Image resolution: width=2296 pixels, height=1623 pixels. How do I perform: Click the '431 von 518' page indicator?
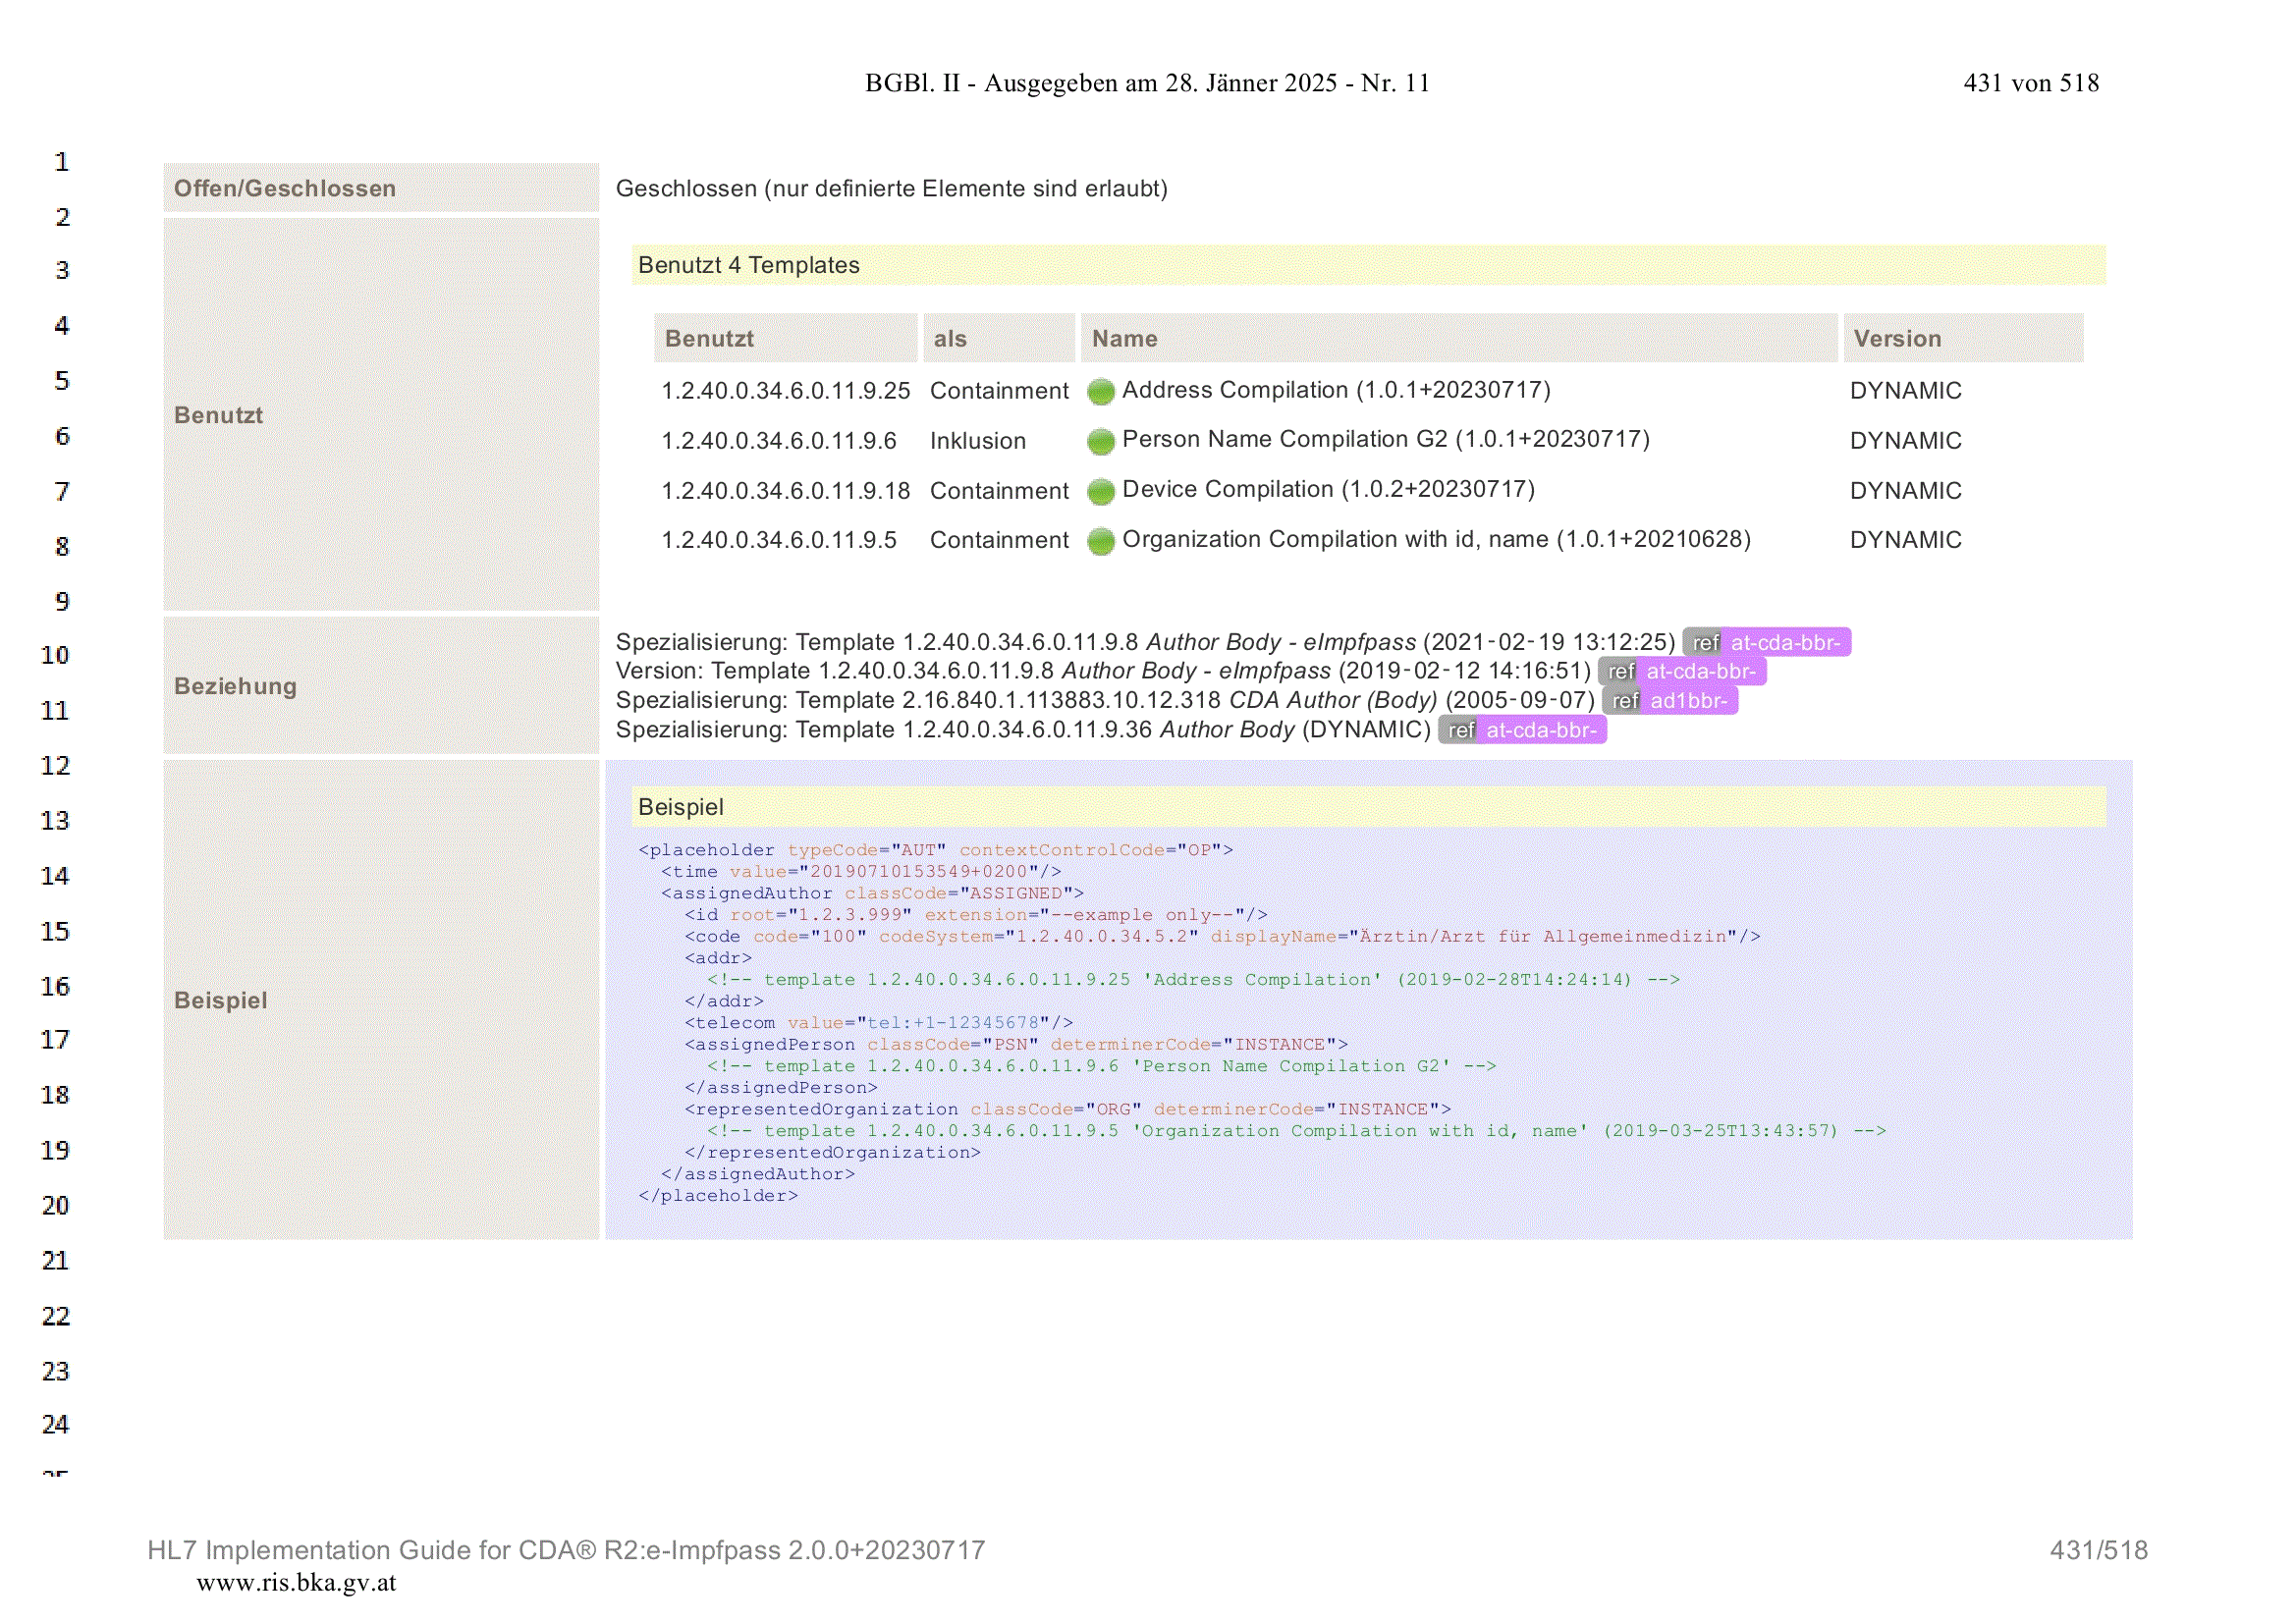coord(2031,83)
